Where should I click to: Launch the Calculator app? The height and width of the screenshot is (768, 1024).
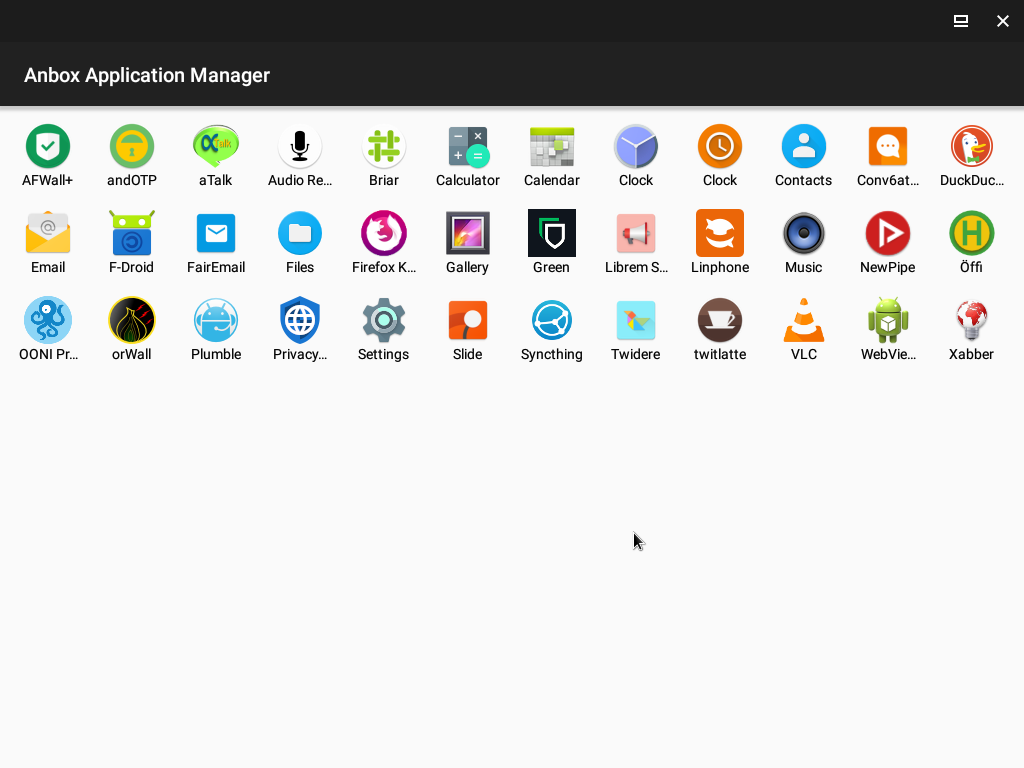pyautogui.click(x=468, y=147)
